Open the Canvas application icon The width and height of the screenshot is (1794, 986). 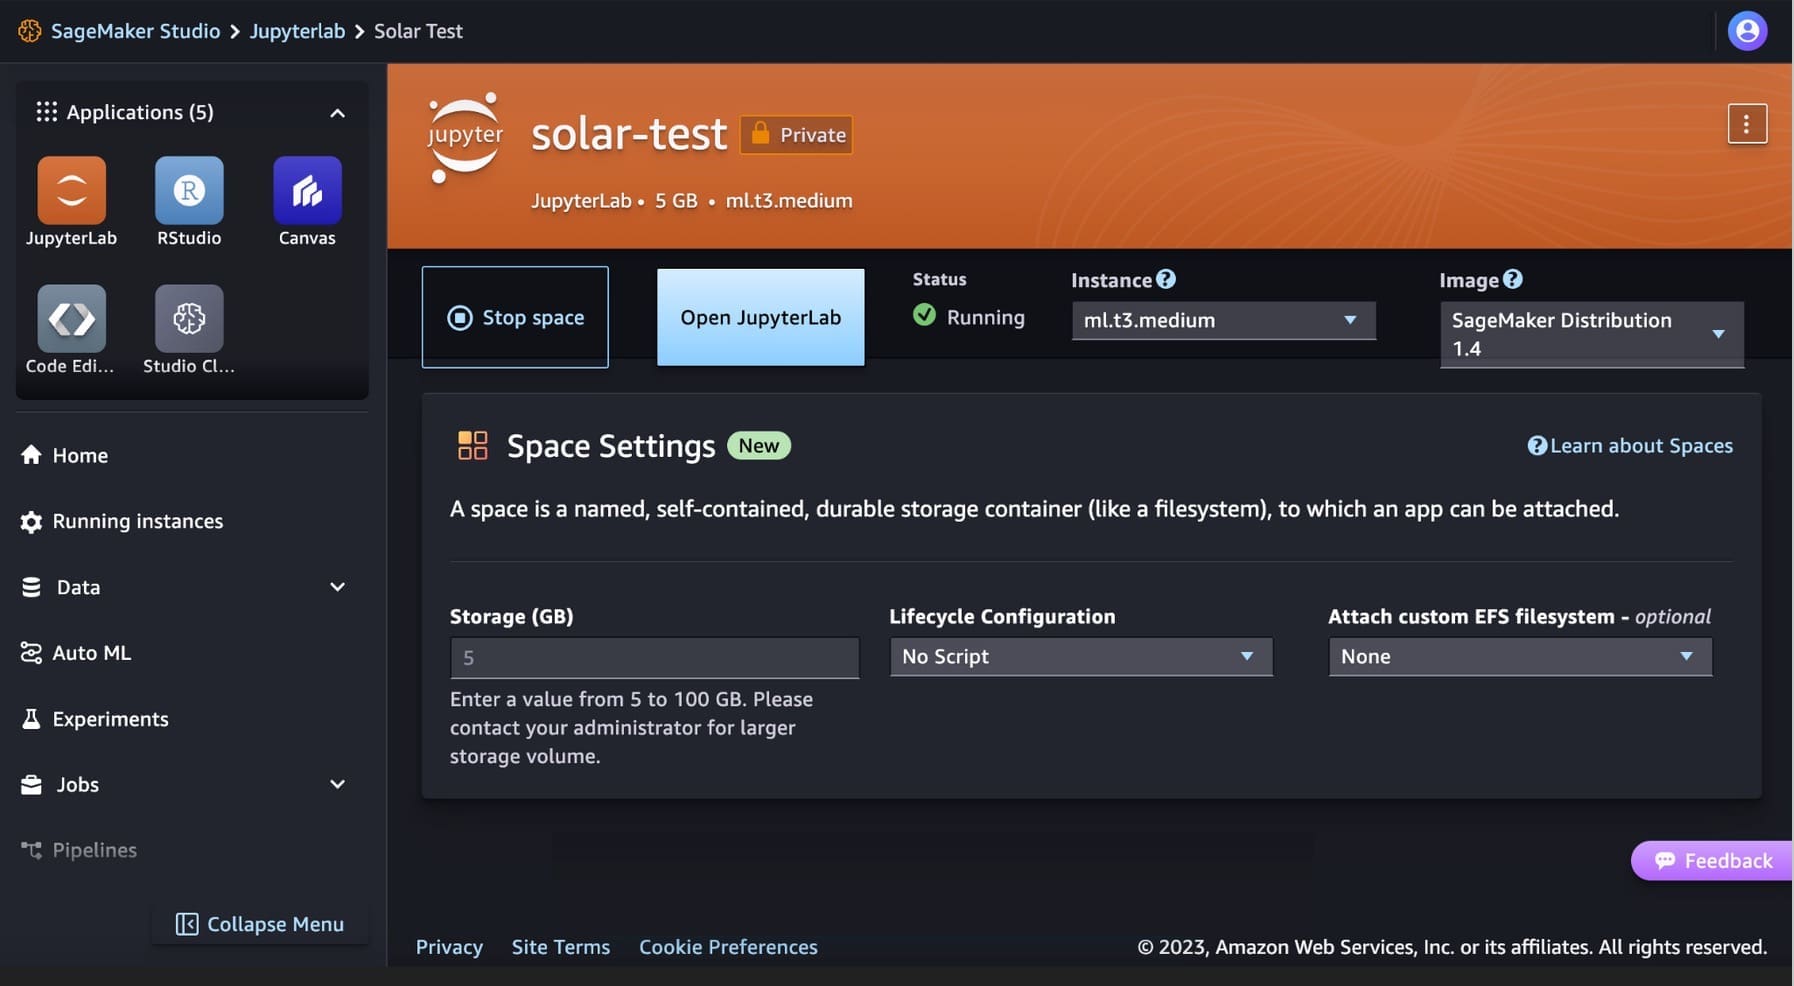[307, 190]
